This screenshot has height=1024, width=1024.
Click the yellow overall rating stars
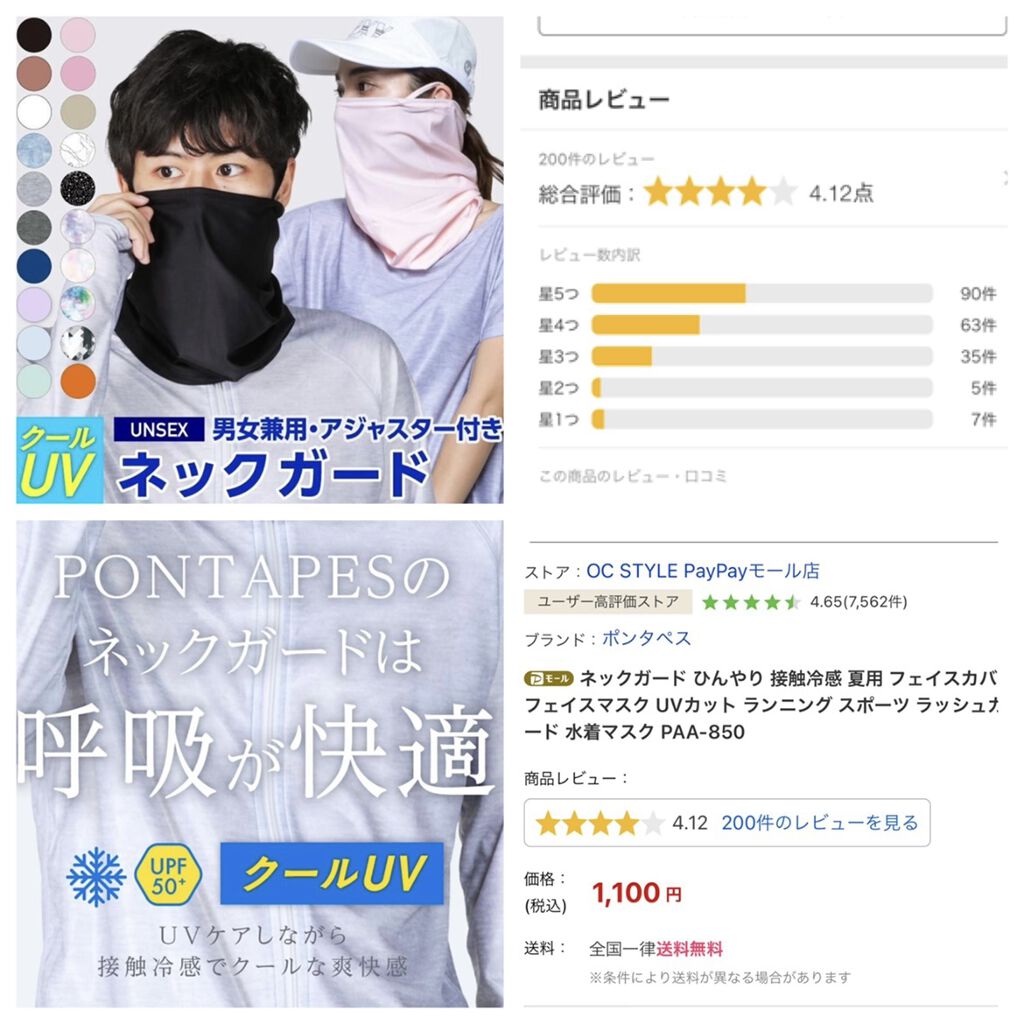(720, 192)
